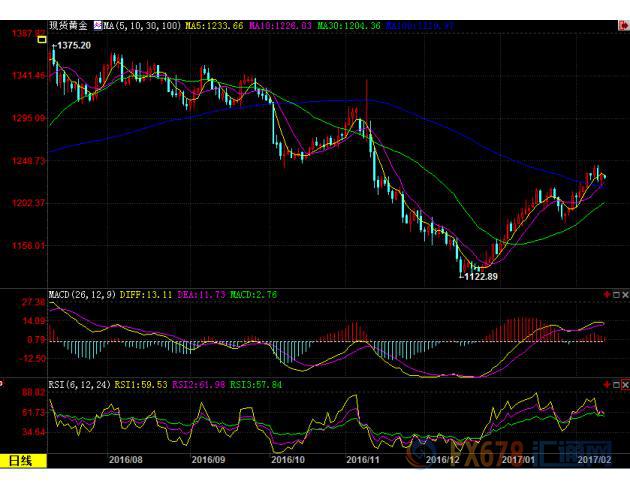Select the 日线 daily period tab

click(x=22, y=459)
